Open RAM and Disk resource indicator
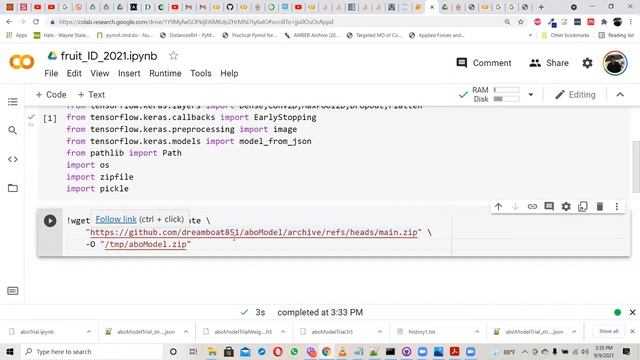The image size is (640, 360). click(496, 94)
